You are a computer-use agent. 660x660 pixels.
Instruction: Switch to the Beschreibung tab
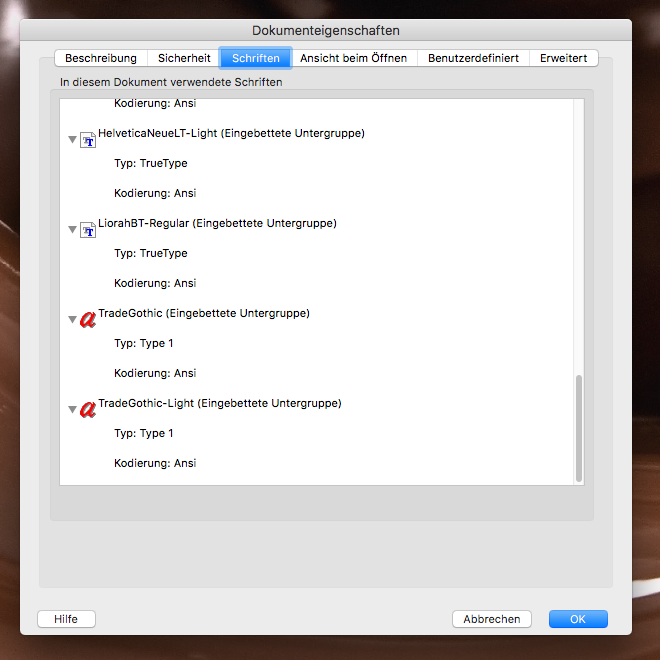101,58
